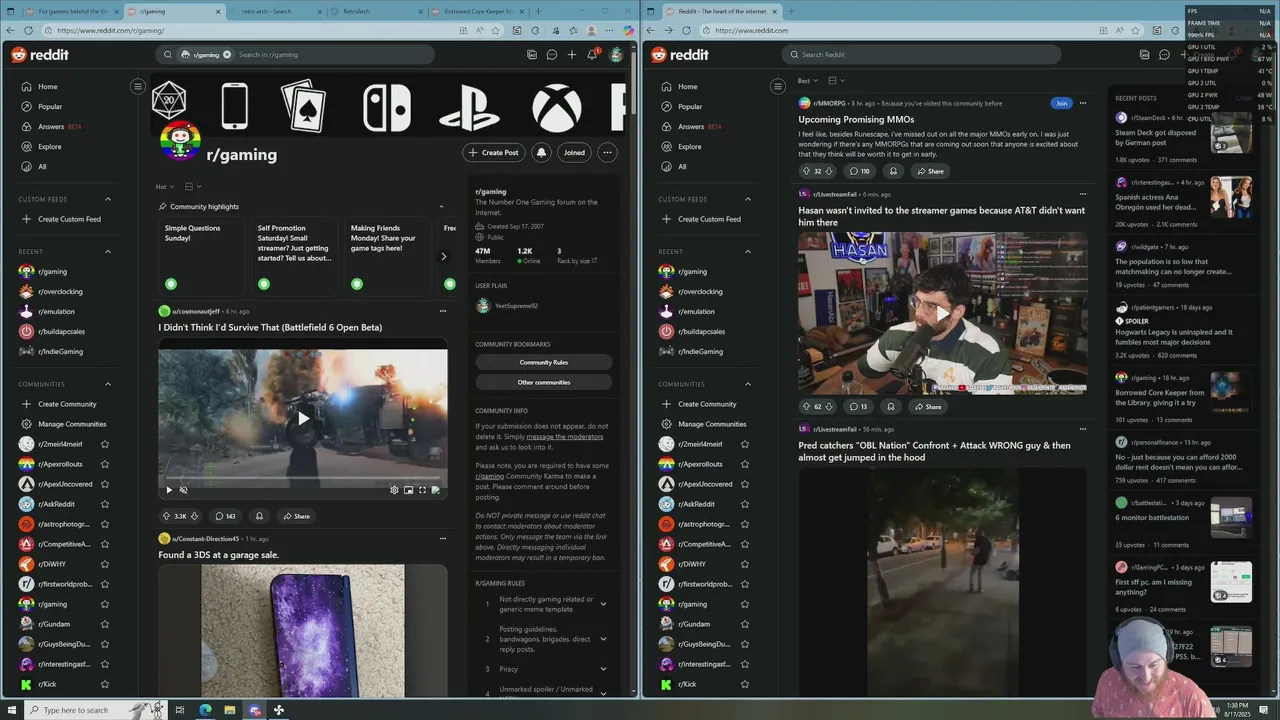Star r/Apexrollouts in the left sidebar

click(x=105, y=464)
